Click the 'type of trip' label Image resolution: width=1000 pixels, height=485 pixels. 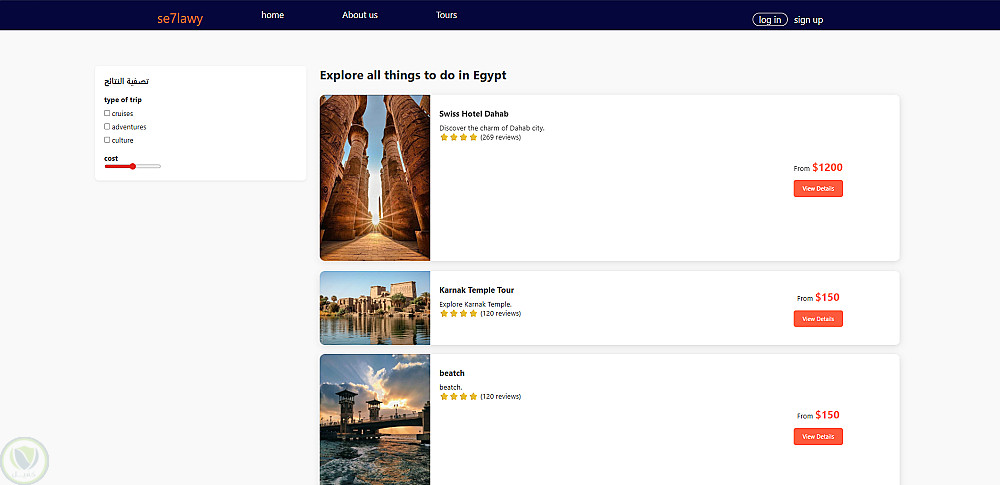coord(123,100)
